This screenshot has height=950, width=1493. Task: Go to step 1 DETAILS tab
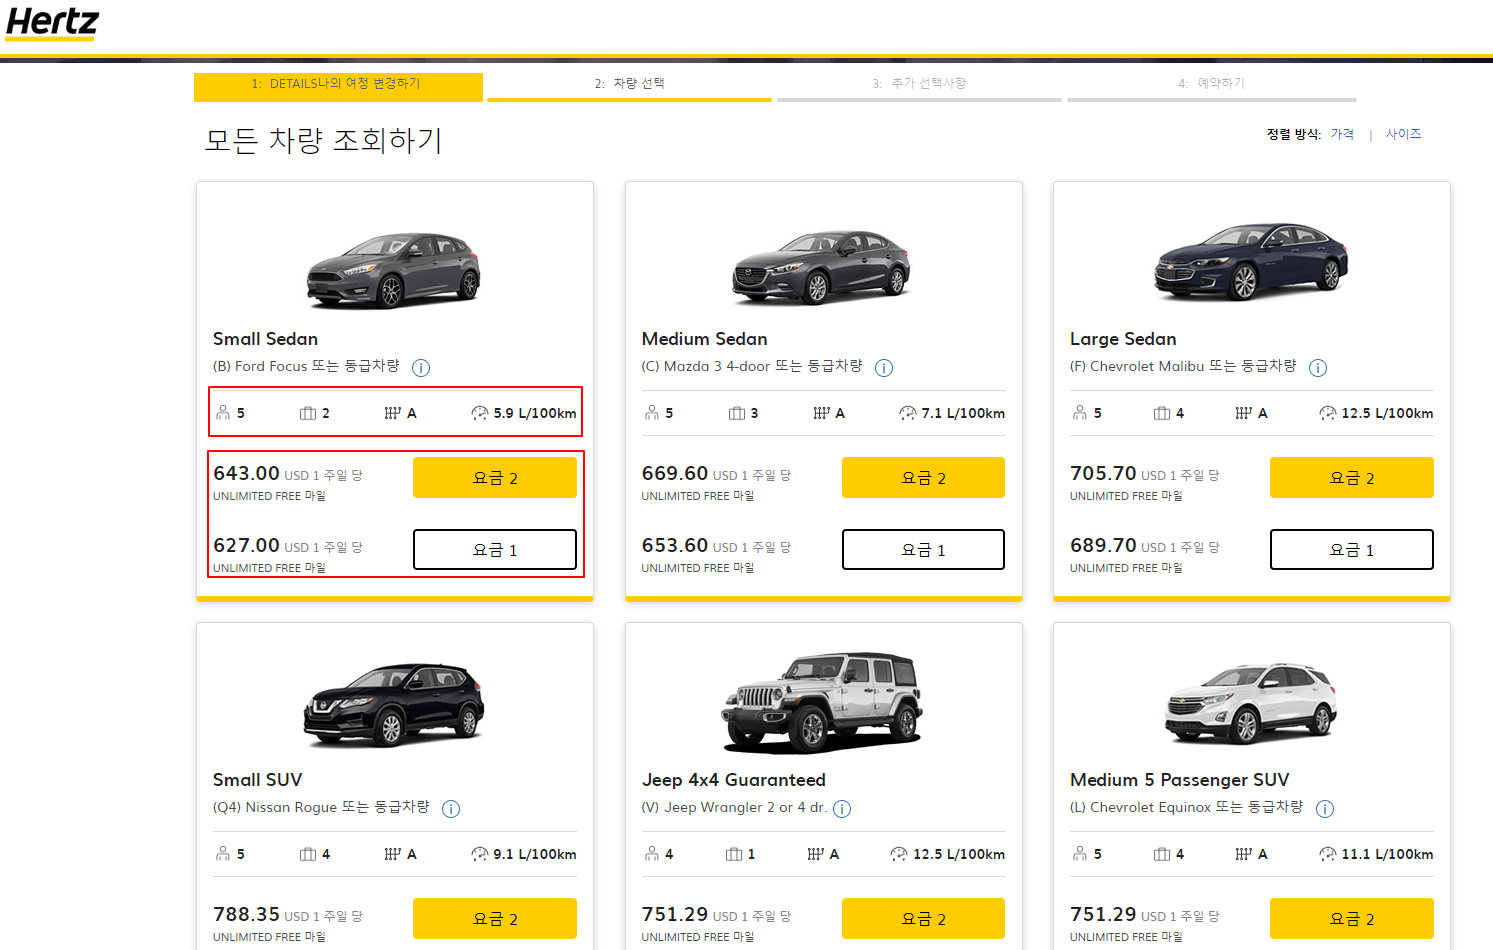338,86
